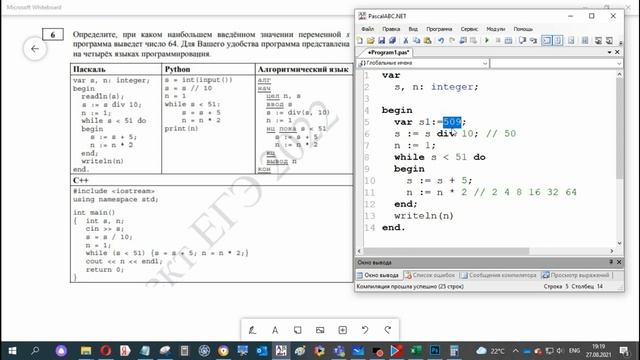Copy selection using the toolbar Copy icon
This screenshot has height=360, width=640.
[417, 40]
